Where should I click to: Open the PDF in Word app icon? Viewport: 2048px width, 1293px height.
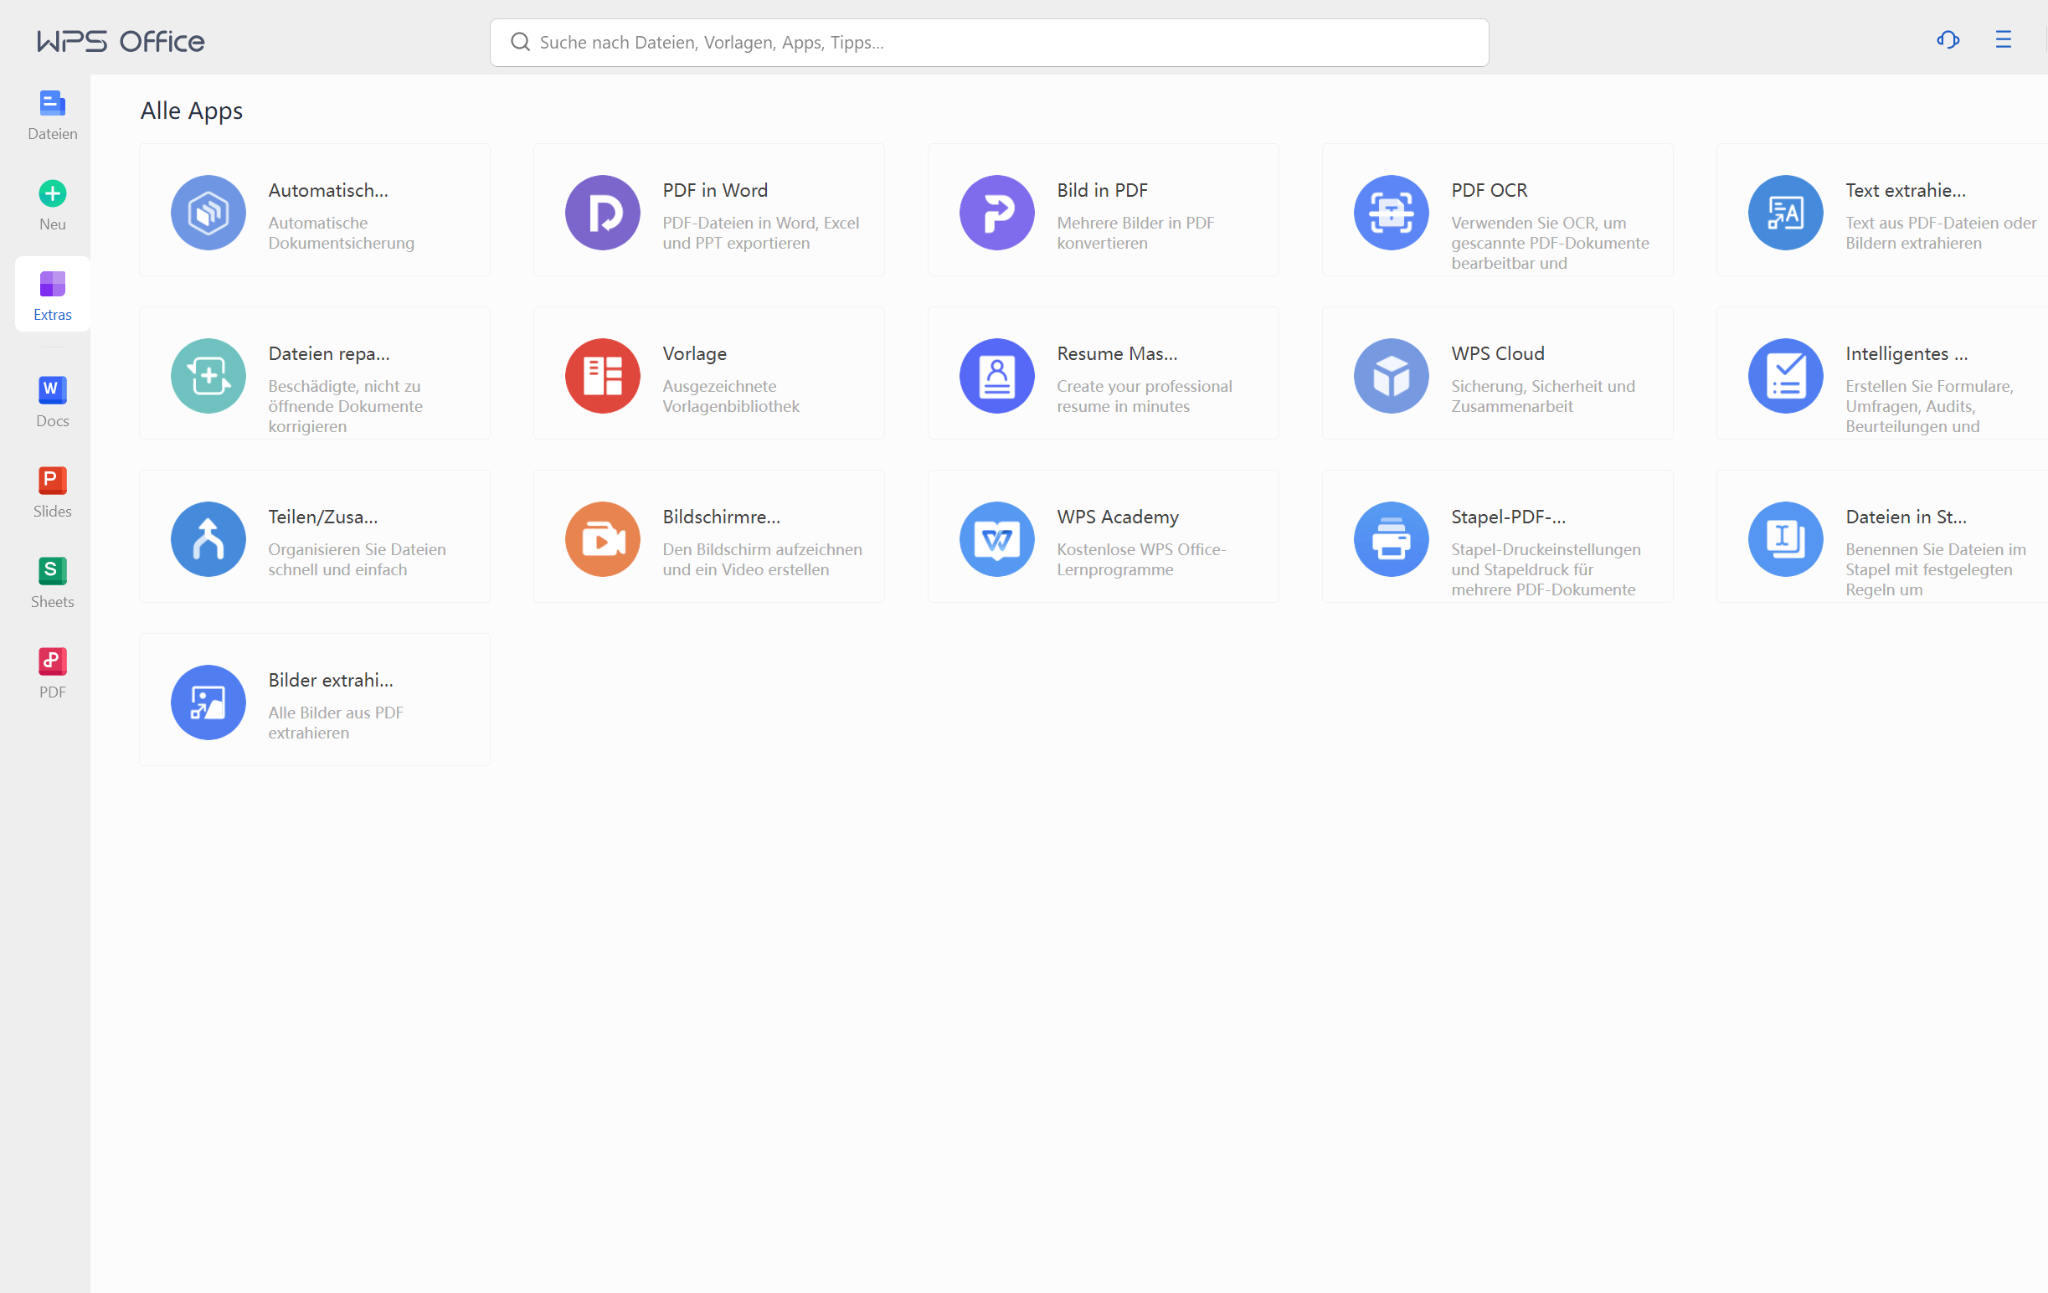tap(602, 212)
